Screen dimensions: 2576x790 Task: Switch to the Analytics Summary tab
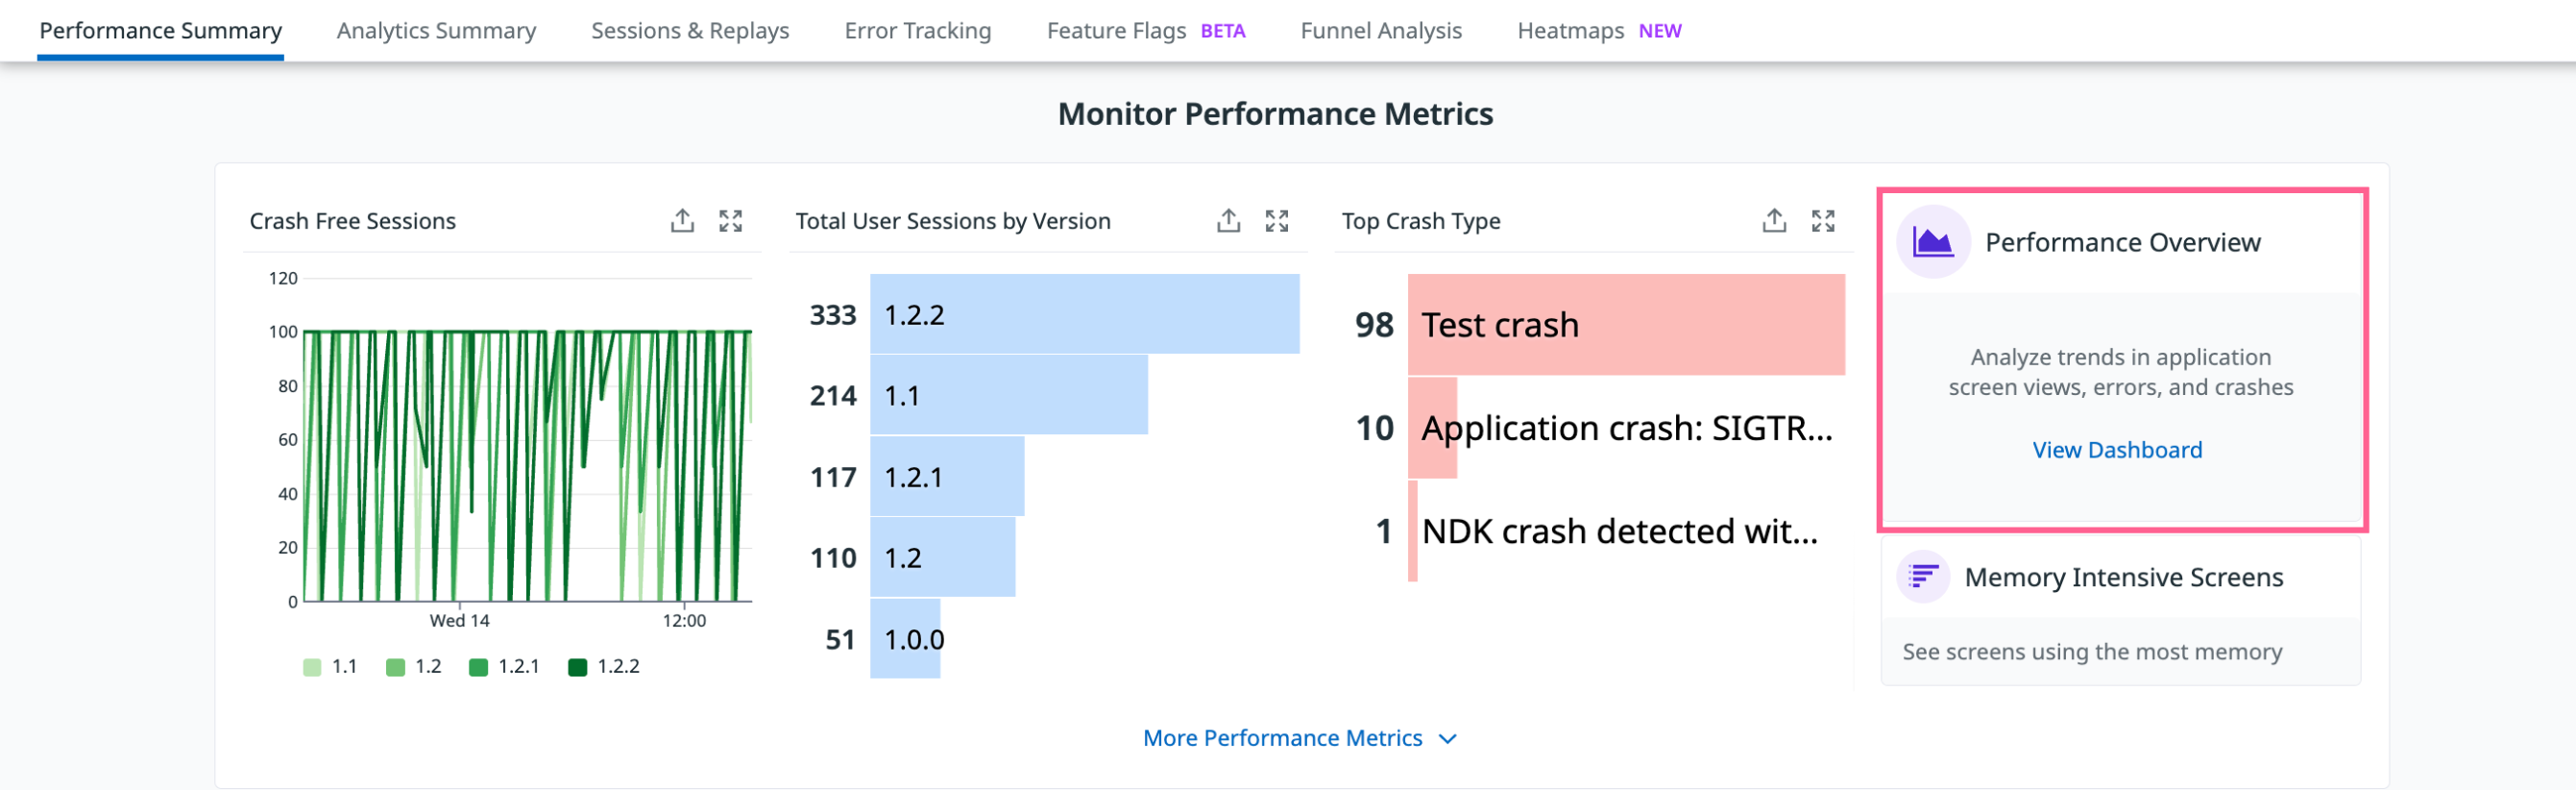click(x=436, y=31)
